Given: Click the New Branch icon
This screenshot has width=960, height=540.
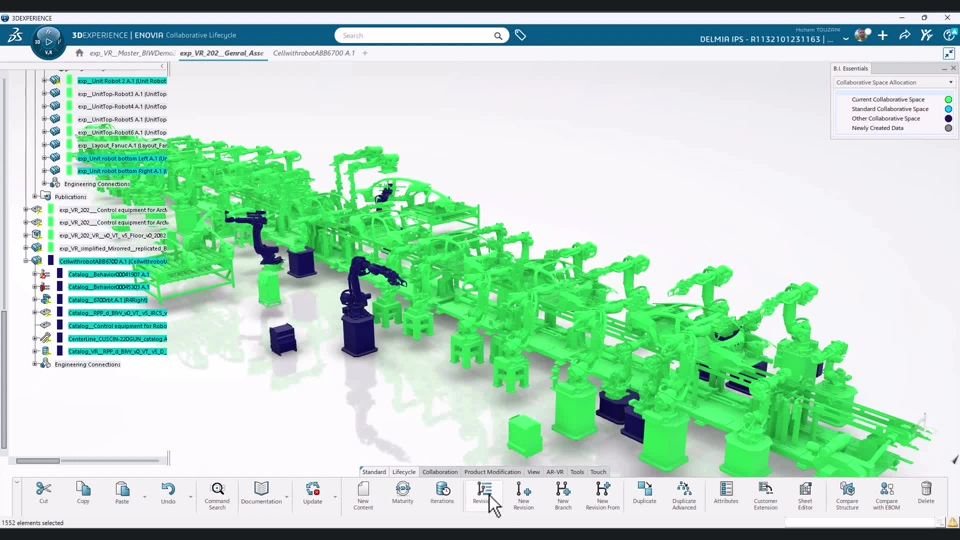Looking at the screenshot, I should pyautogui.click(x=563, y=489).
